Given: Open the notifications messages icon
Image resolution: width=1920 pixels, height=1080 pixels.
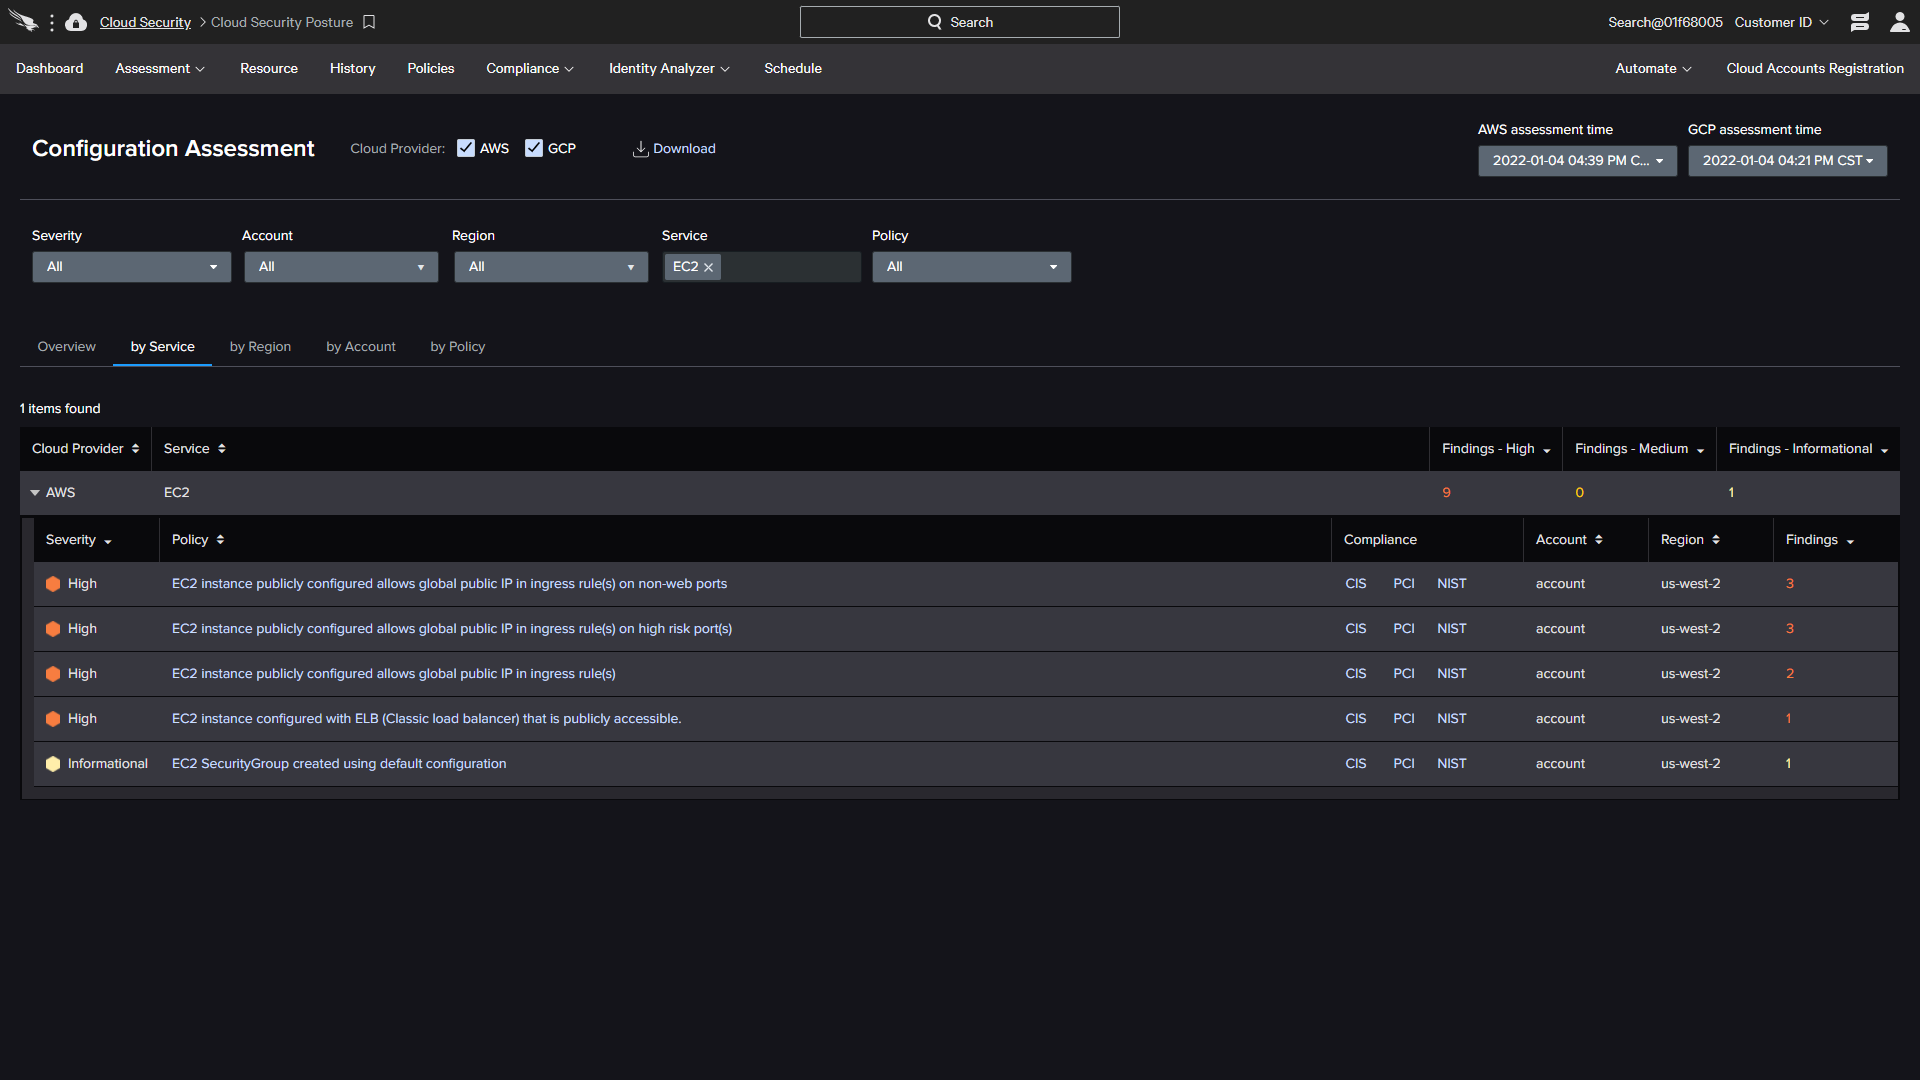Looking at the screenshot, I should coord(1860,22).
